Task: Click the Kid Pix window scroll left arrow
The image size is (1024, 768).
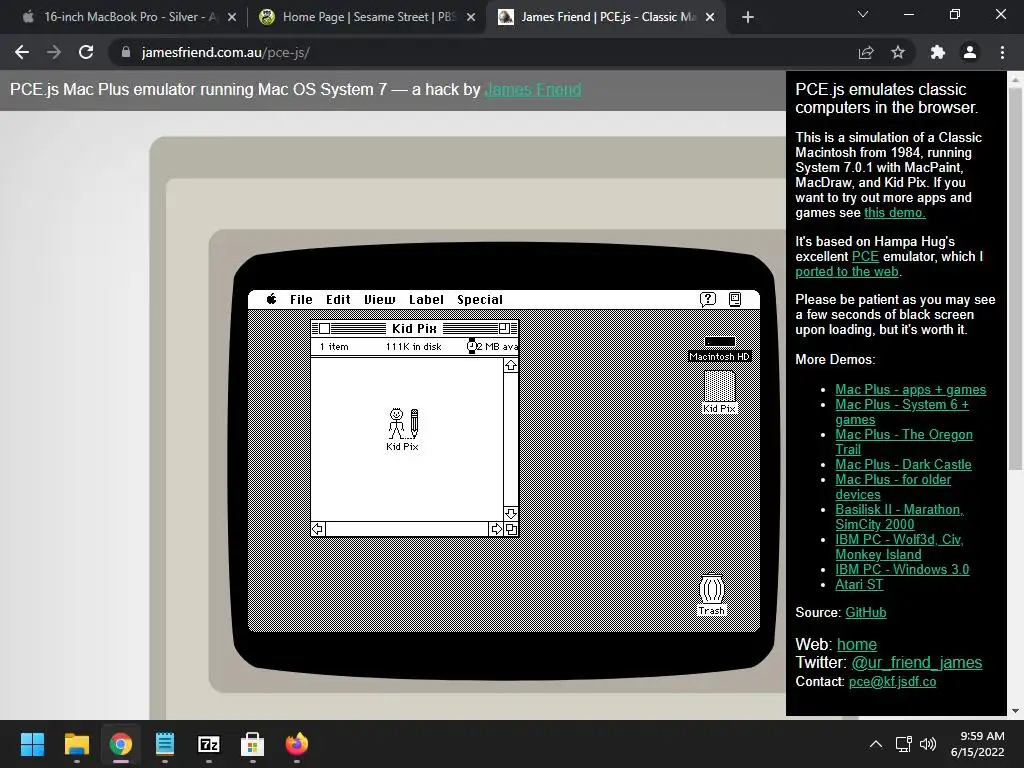Action: click(x=318, y=529)
